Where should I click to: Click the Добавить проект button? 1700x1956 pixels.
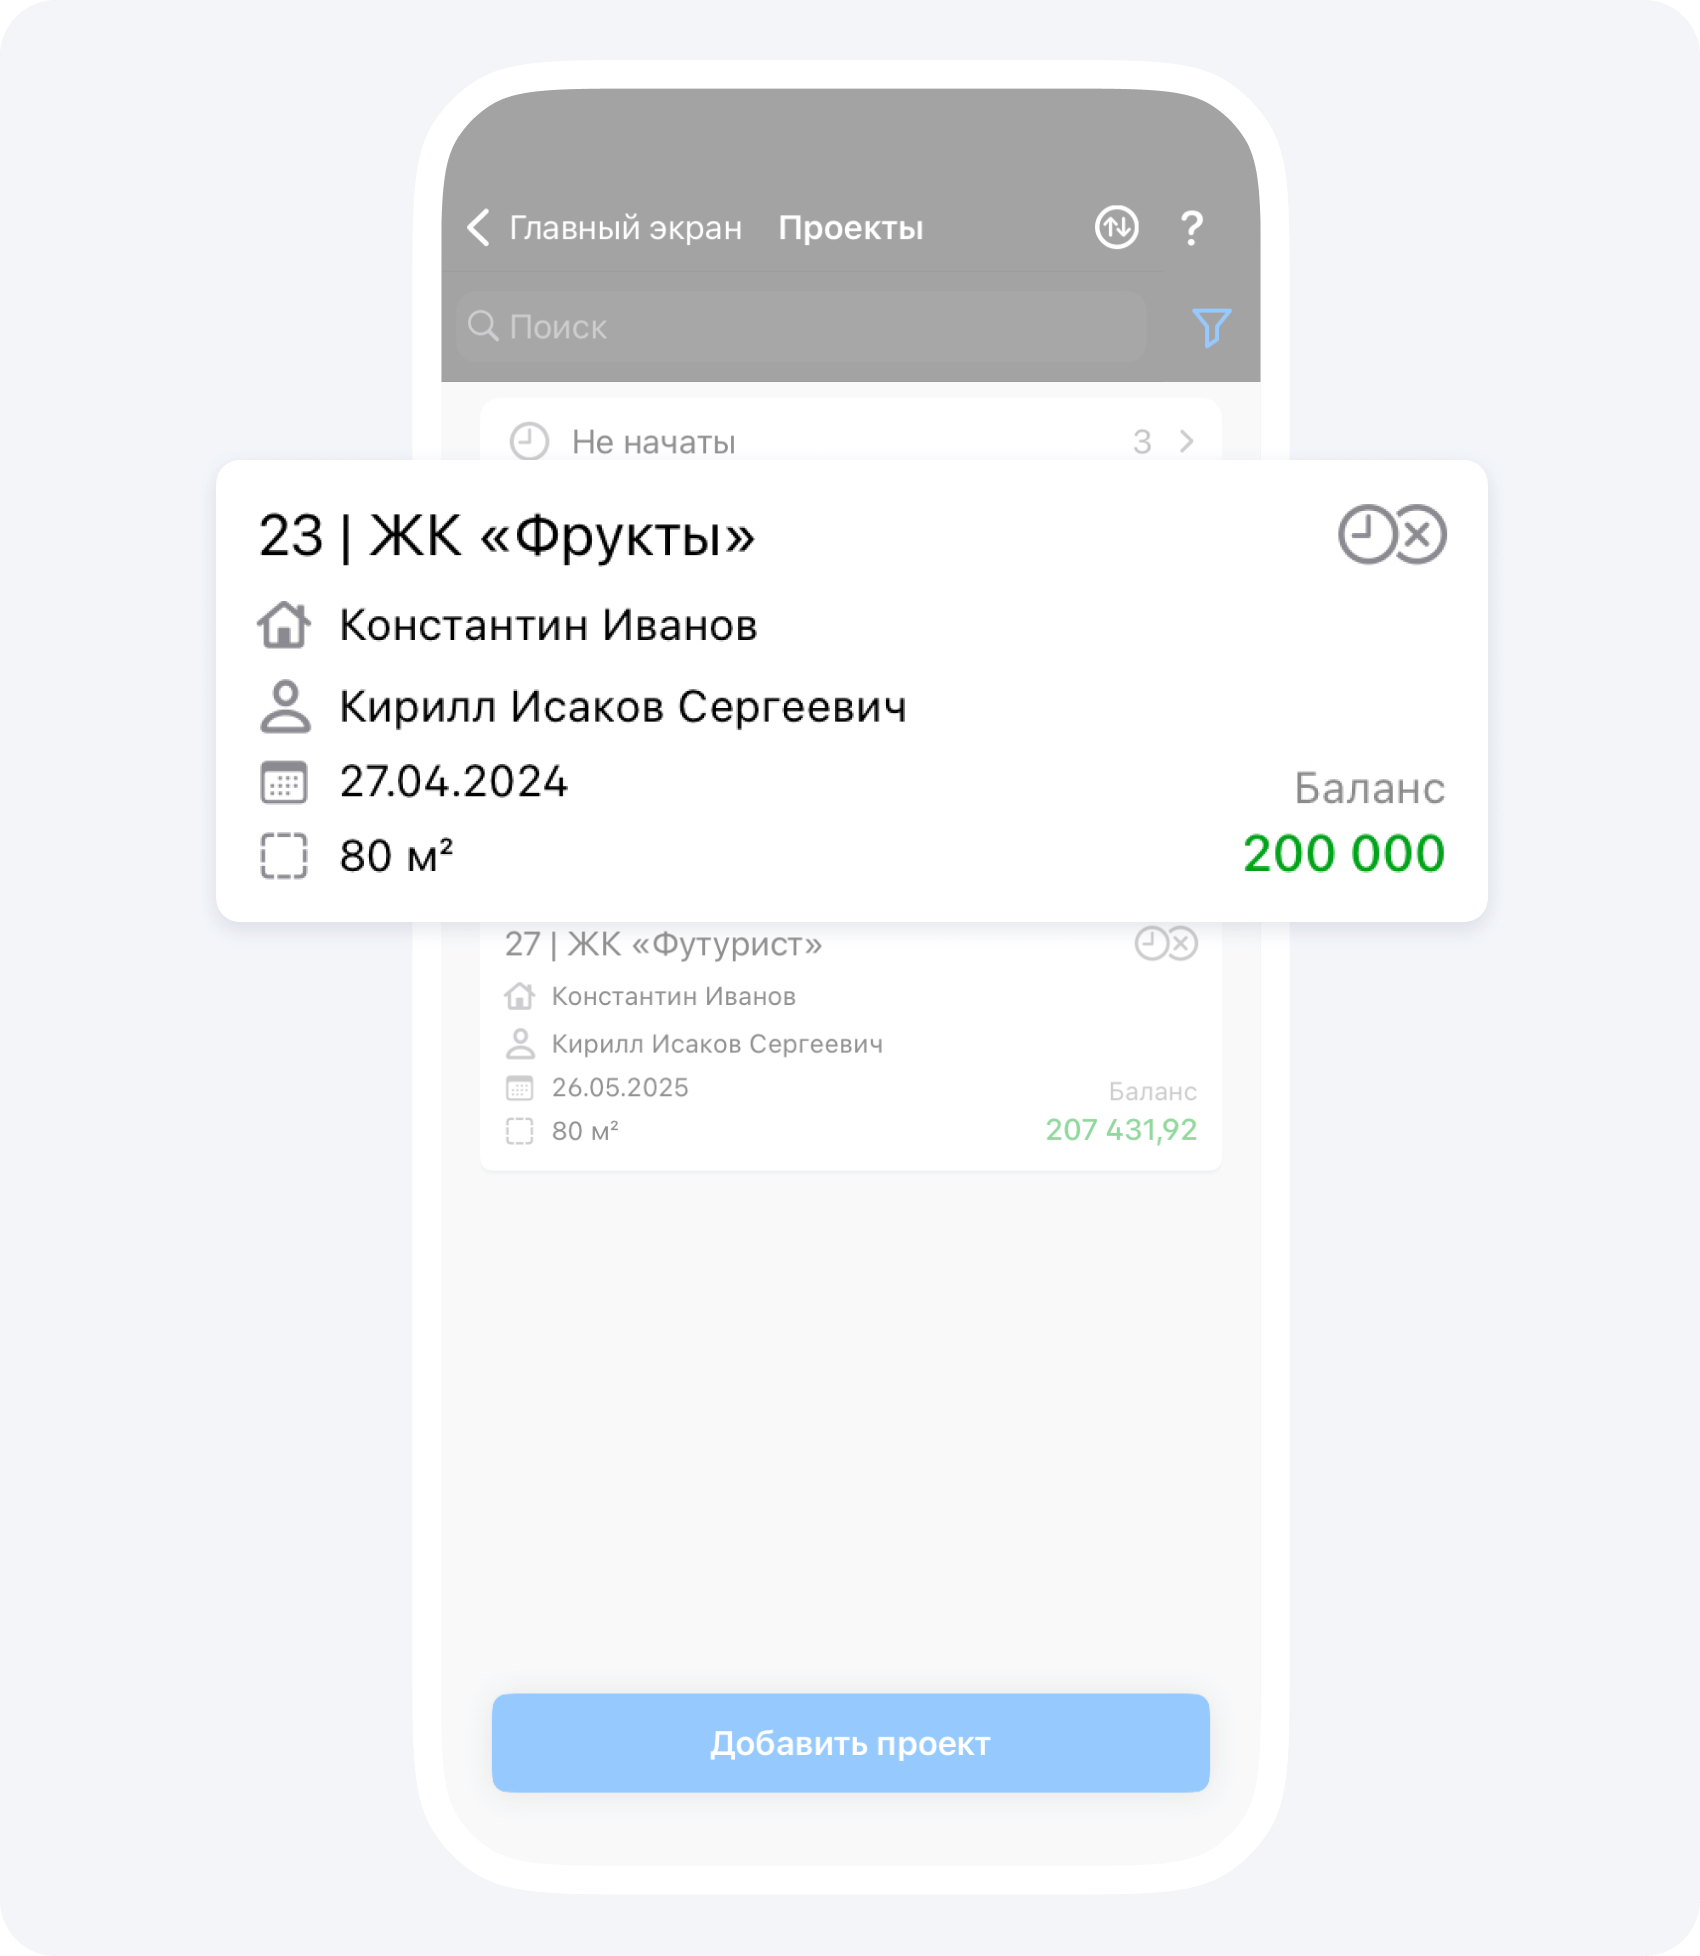tap(851, 1743)
